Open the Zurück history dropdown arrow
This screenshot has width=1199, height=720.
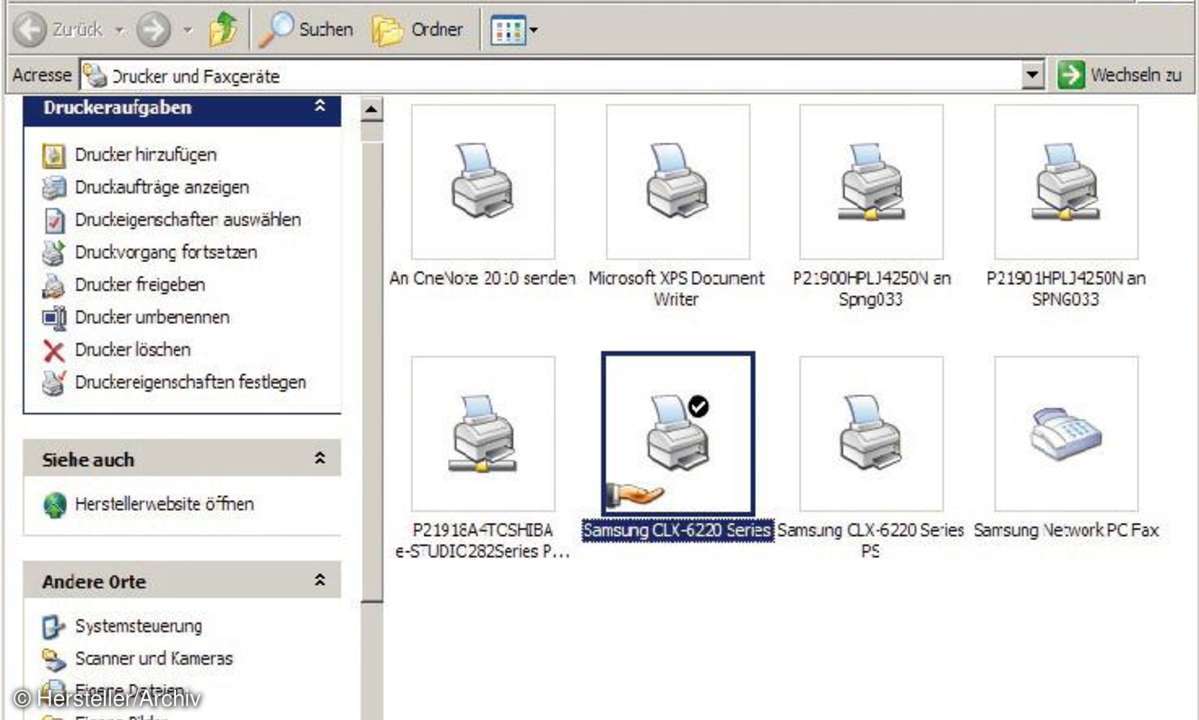(119, 31)
